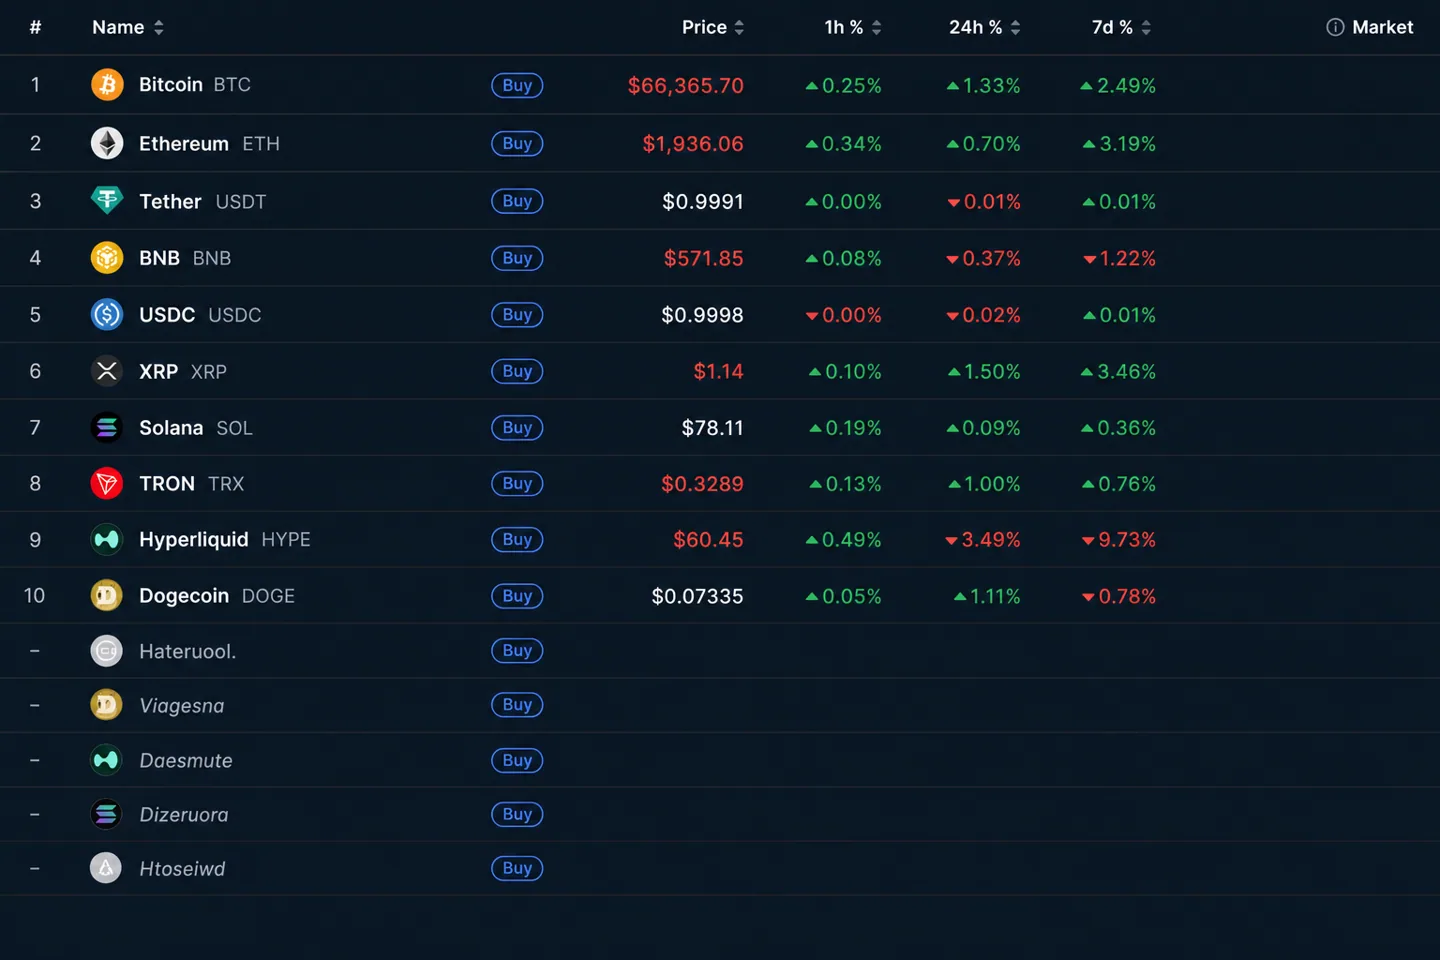Image resolution: width=1440 pixels, height=960 pixels.
Task: Open the TRON coin name link
Action: (167, 484)
